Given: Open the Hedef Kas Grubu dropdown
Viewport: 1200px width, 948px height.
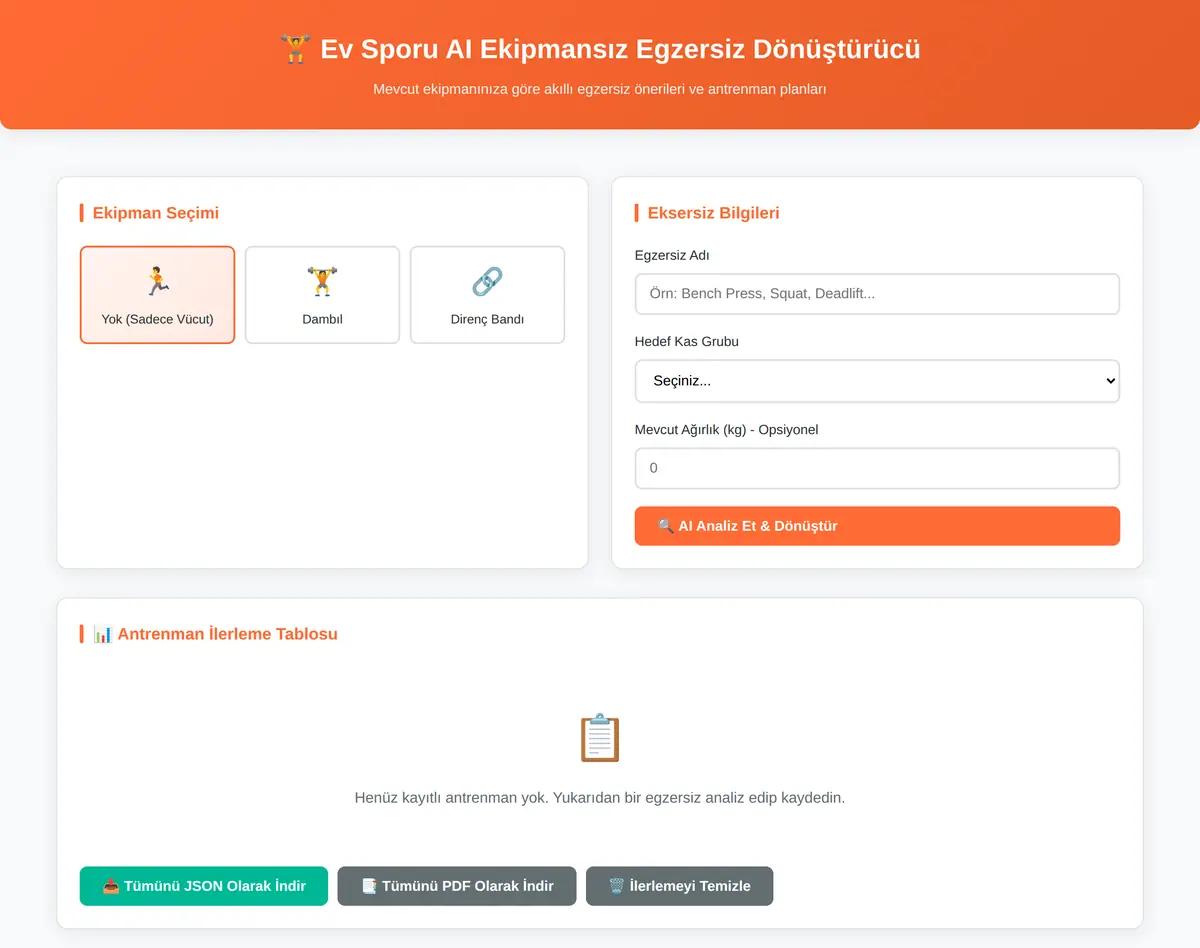Looking at the screenshot, I should 877,381.
